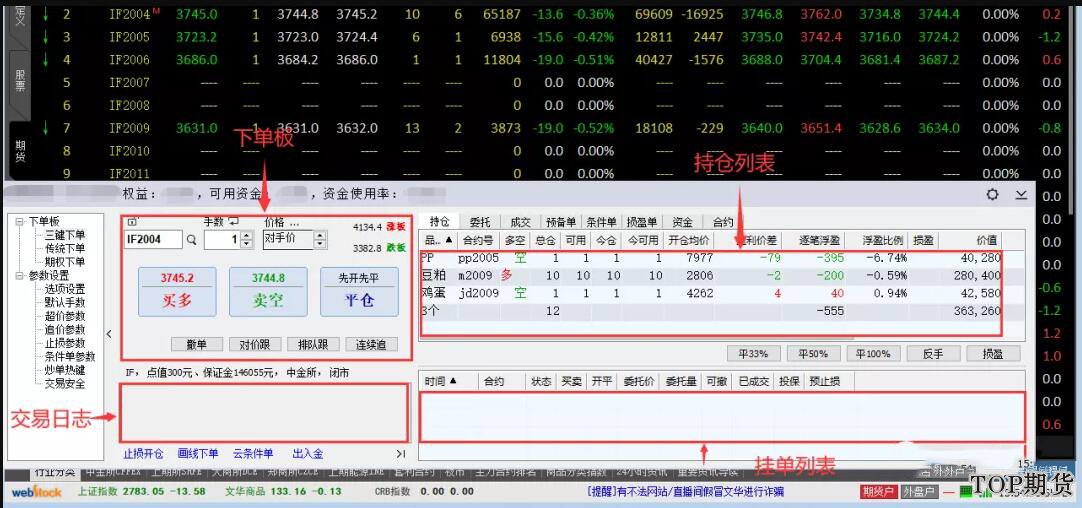Image resolution: width=1082 pixels, height=508 pixels.
Task: Click the swap icon next to 手数
Action: [233, 222]
